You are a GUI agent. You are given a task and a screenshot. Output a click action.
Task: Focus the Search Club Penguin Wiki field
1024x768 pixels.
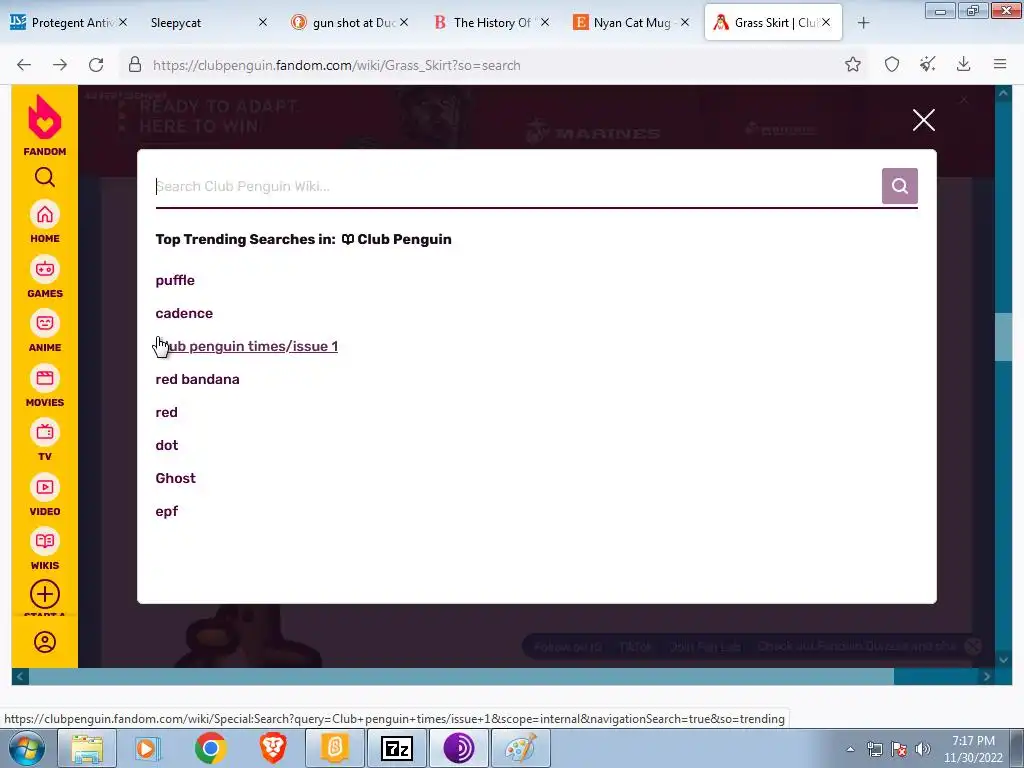coord(517,186)
